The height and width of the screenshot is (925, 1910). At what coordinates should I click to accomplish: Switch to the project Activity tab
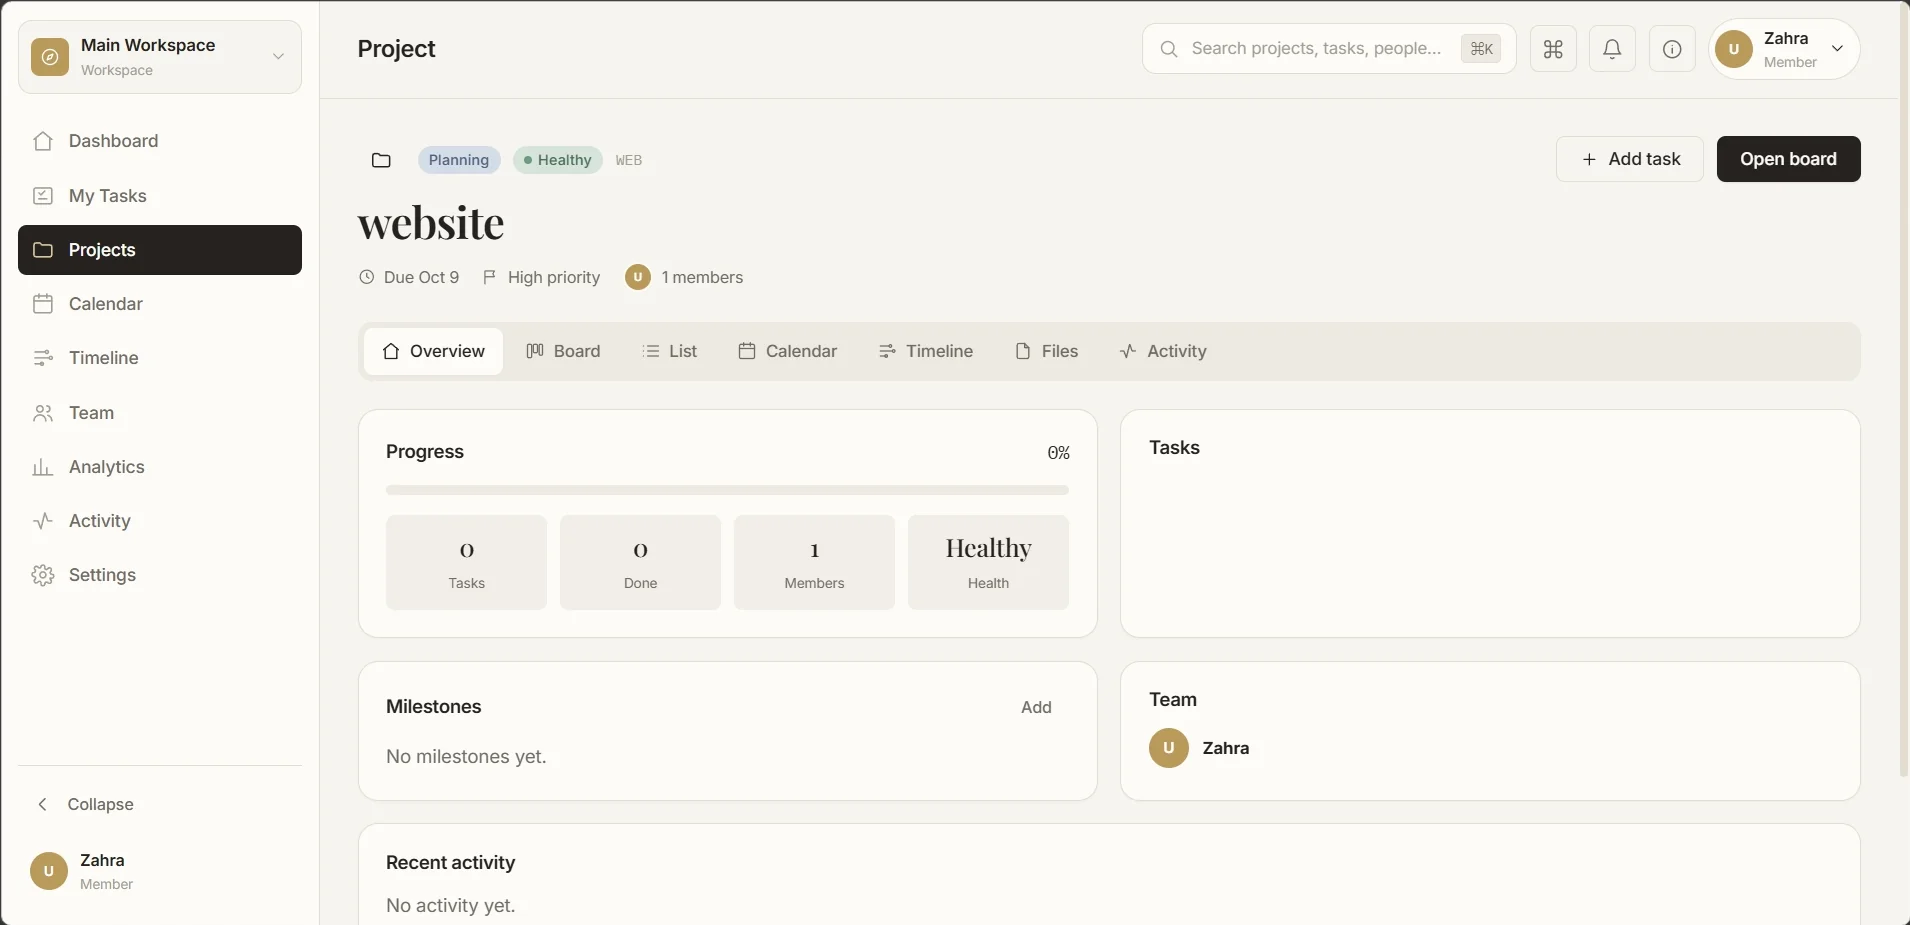1163,351
